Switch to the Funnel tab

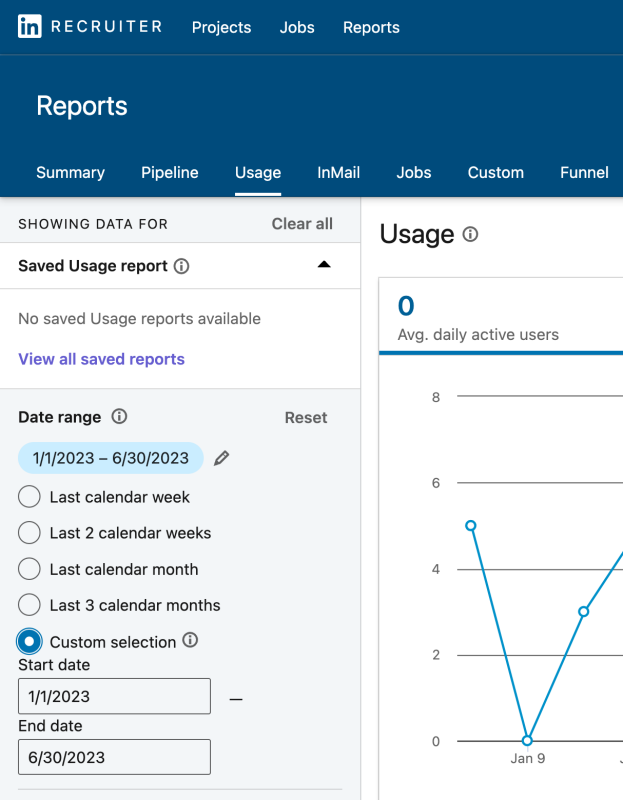click(x=584, y=172)
